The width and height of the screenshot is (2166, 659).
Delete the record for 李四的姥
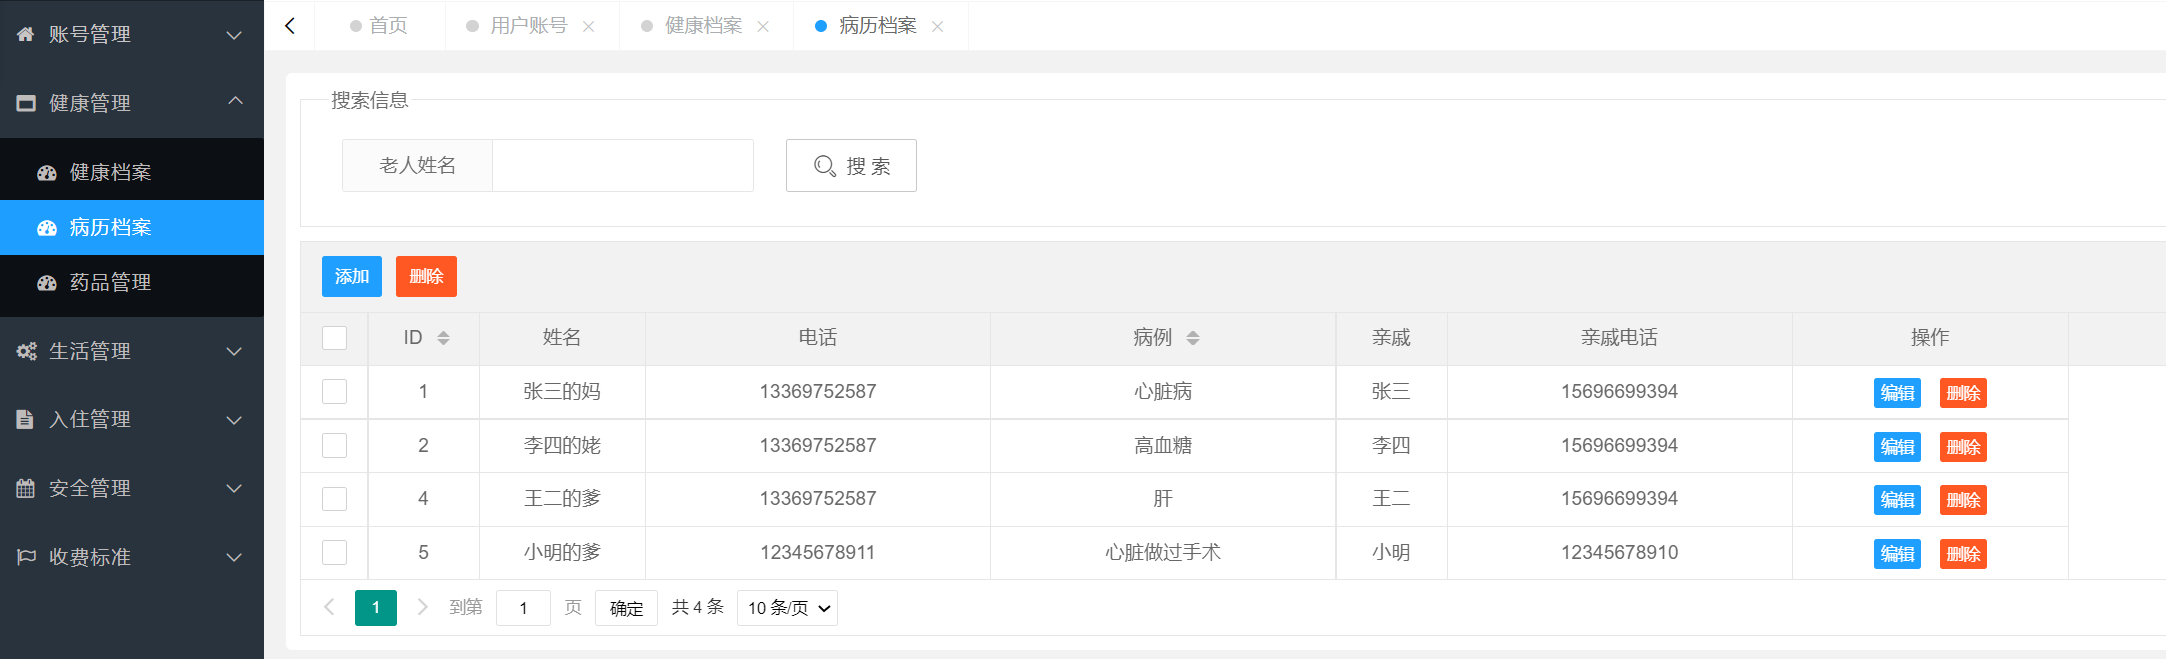pos(1963,447)
